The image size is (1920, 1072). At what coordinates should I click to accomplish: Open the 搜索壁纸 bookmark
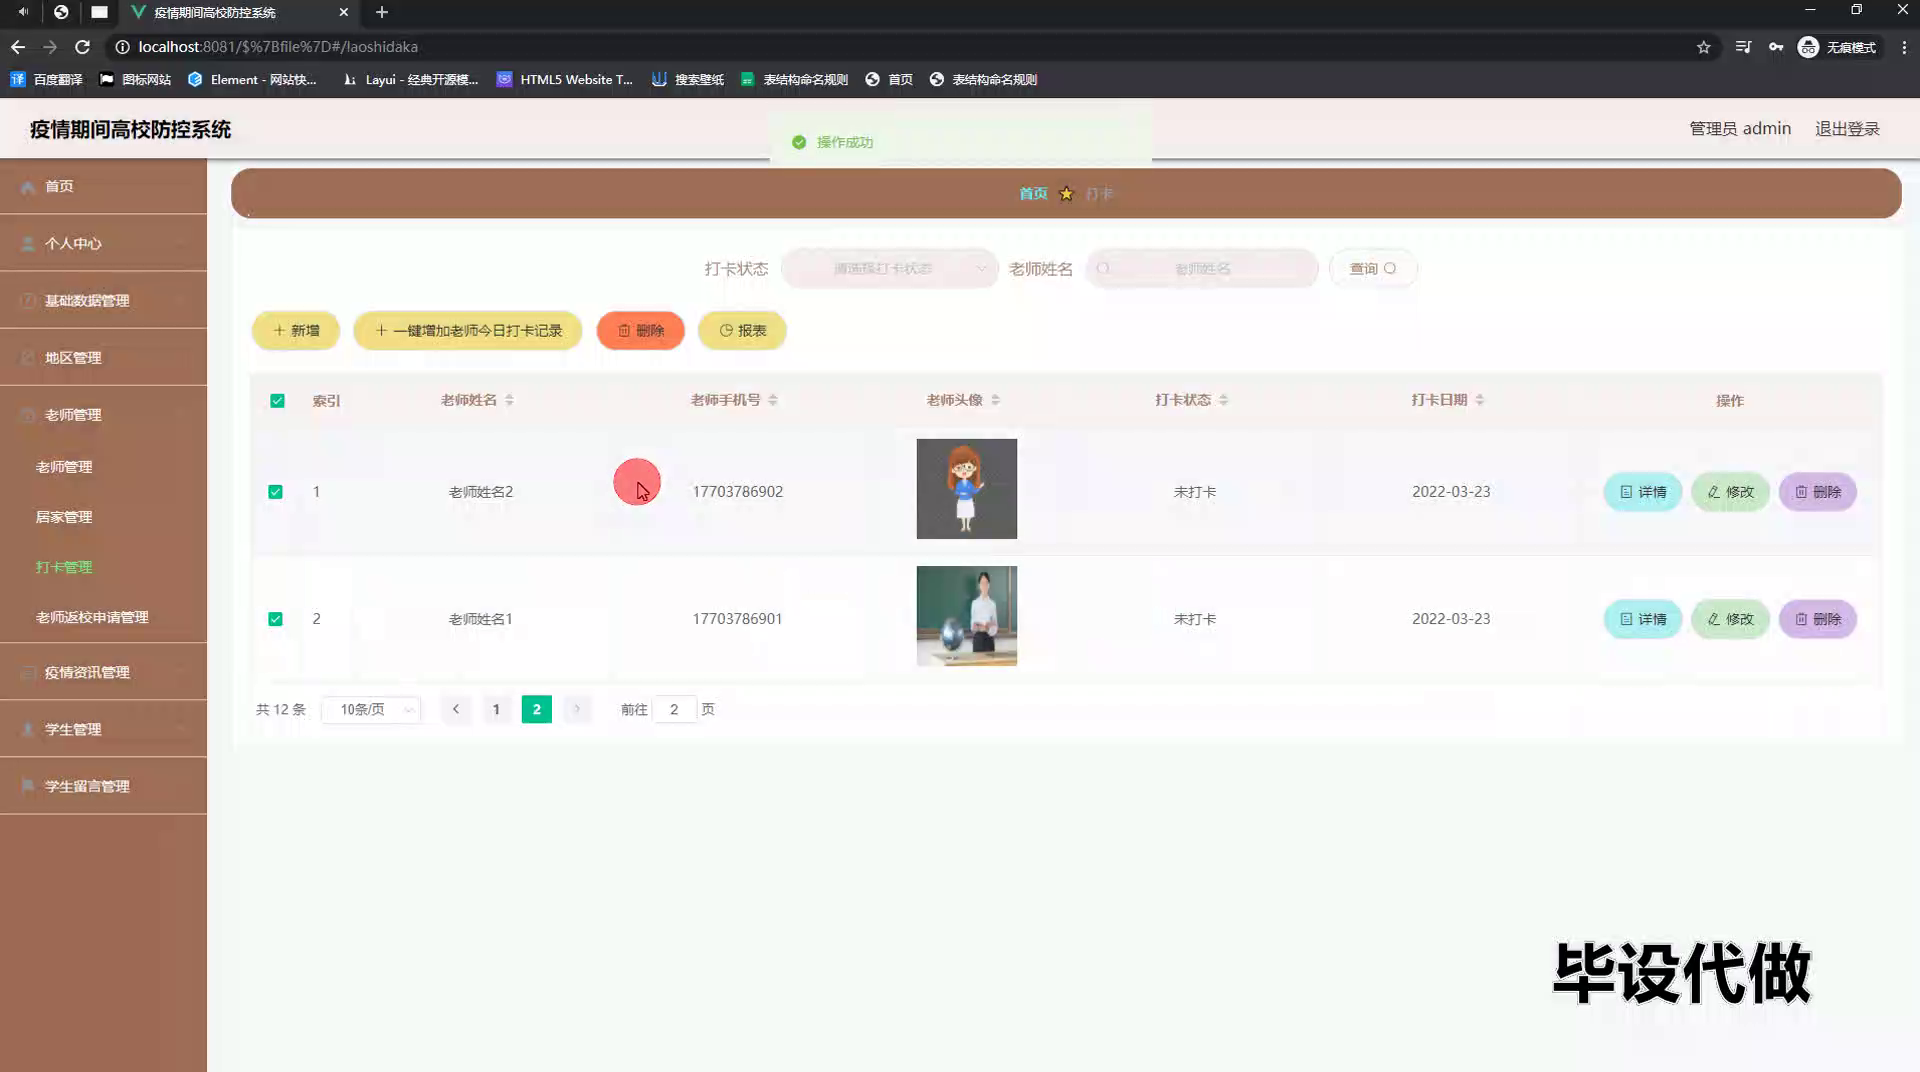688,79
